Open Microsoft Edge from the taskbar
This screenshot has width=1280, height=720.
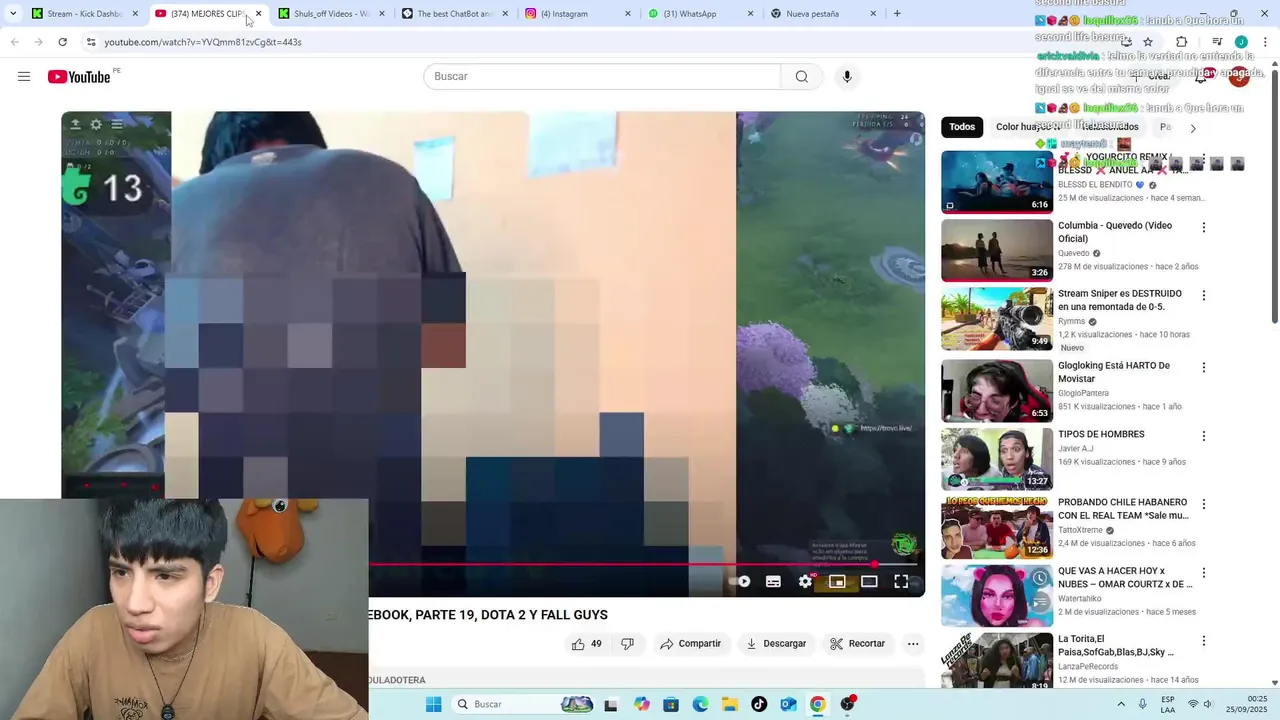[x=700, y=704]
